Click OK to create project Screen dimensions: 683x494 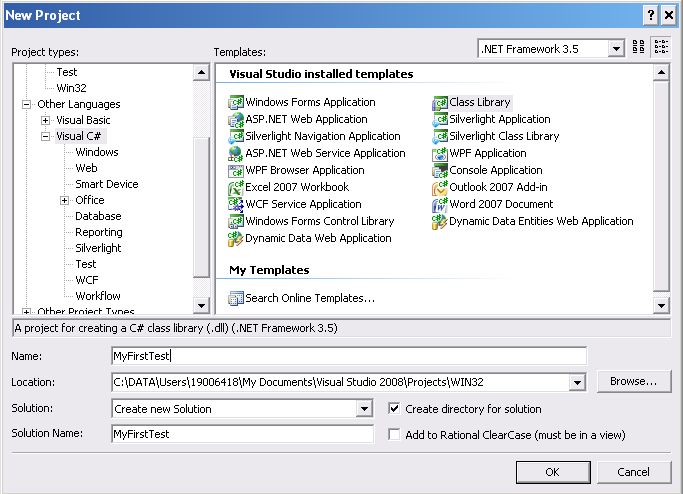point(553,472)
